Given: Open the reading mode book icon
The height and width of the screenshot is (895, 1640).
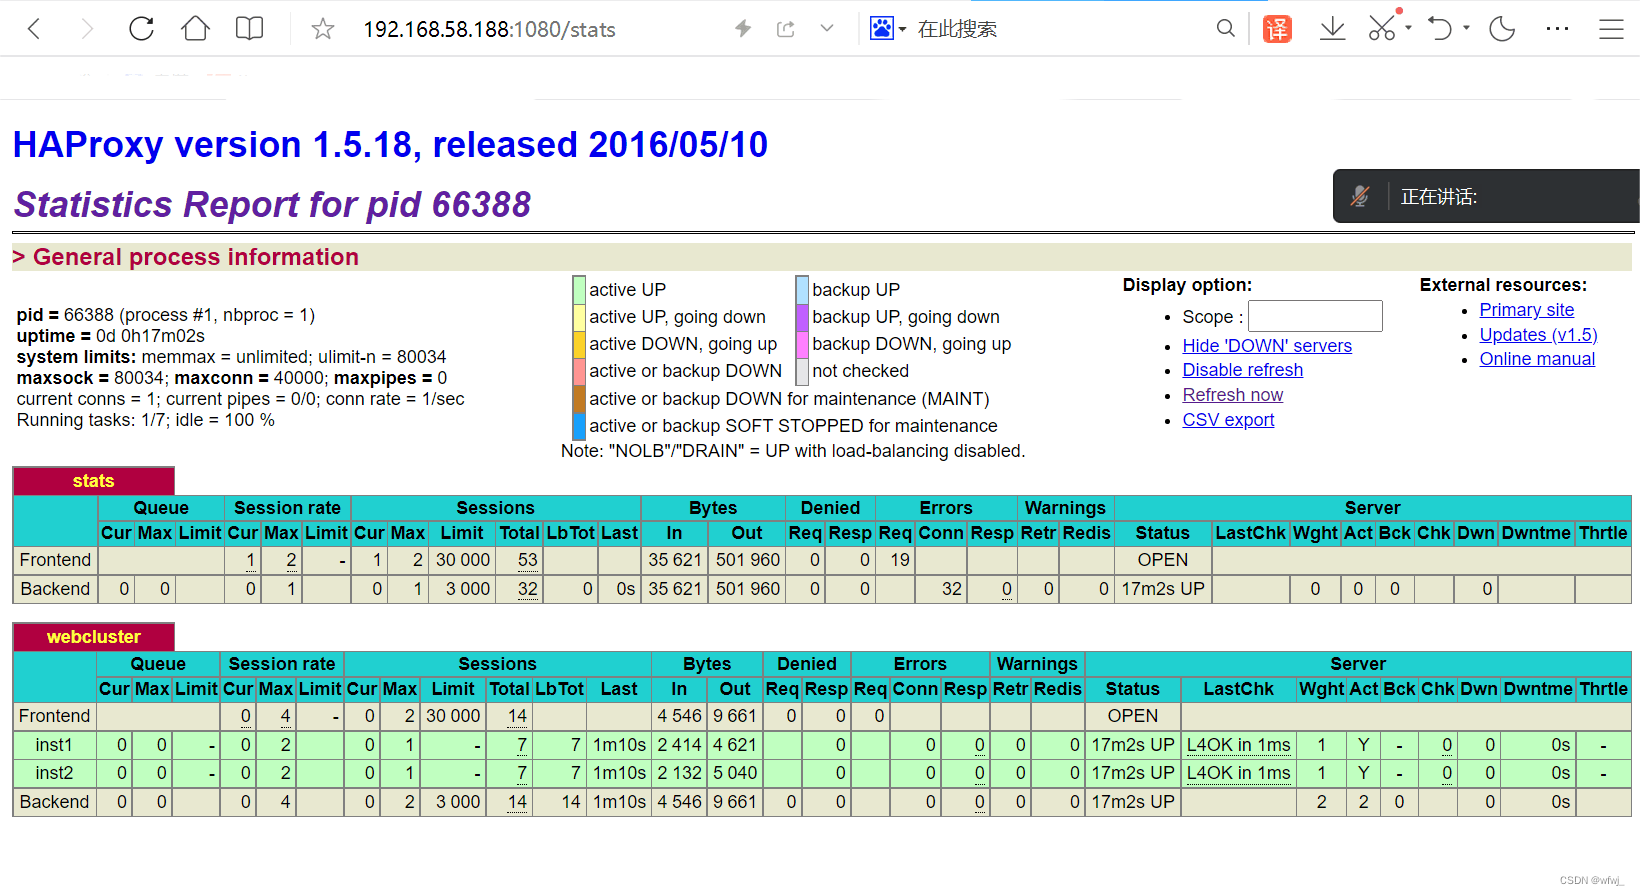Looking at the screenshot, I should tap(249, 29).
